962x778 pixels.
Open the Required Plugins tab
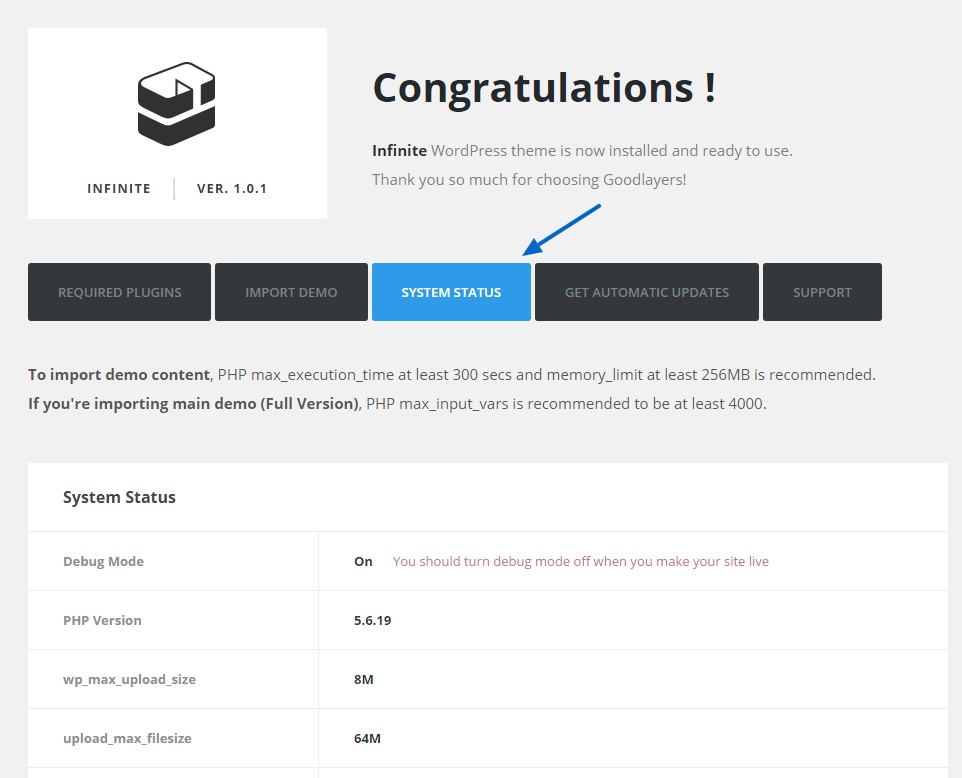(x=119, y=292)
